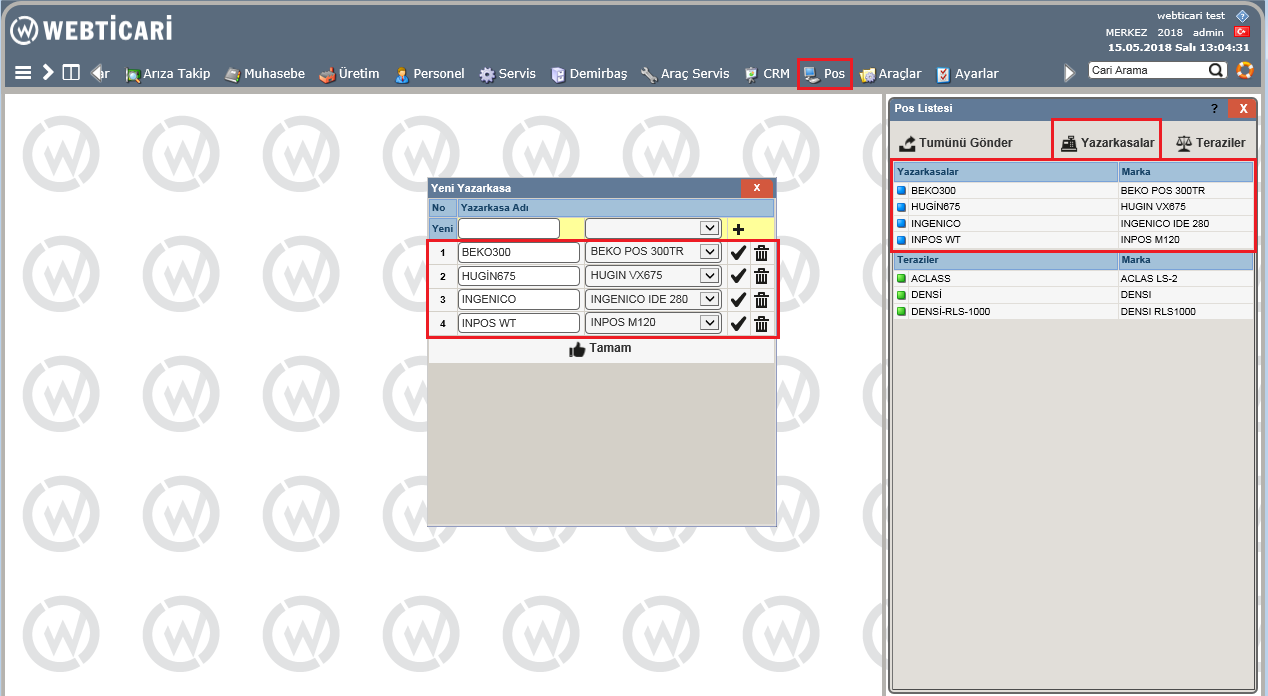
Task: Click the magnifier in Cari Arama
Action: (x=1216, y=70)
